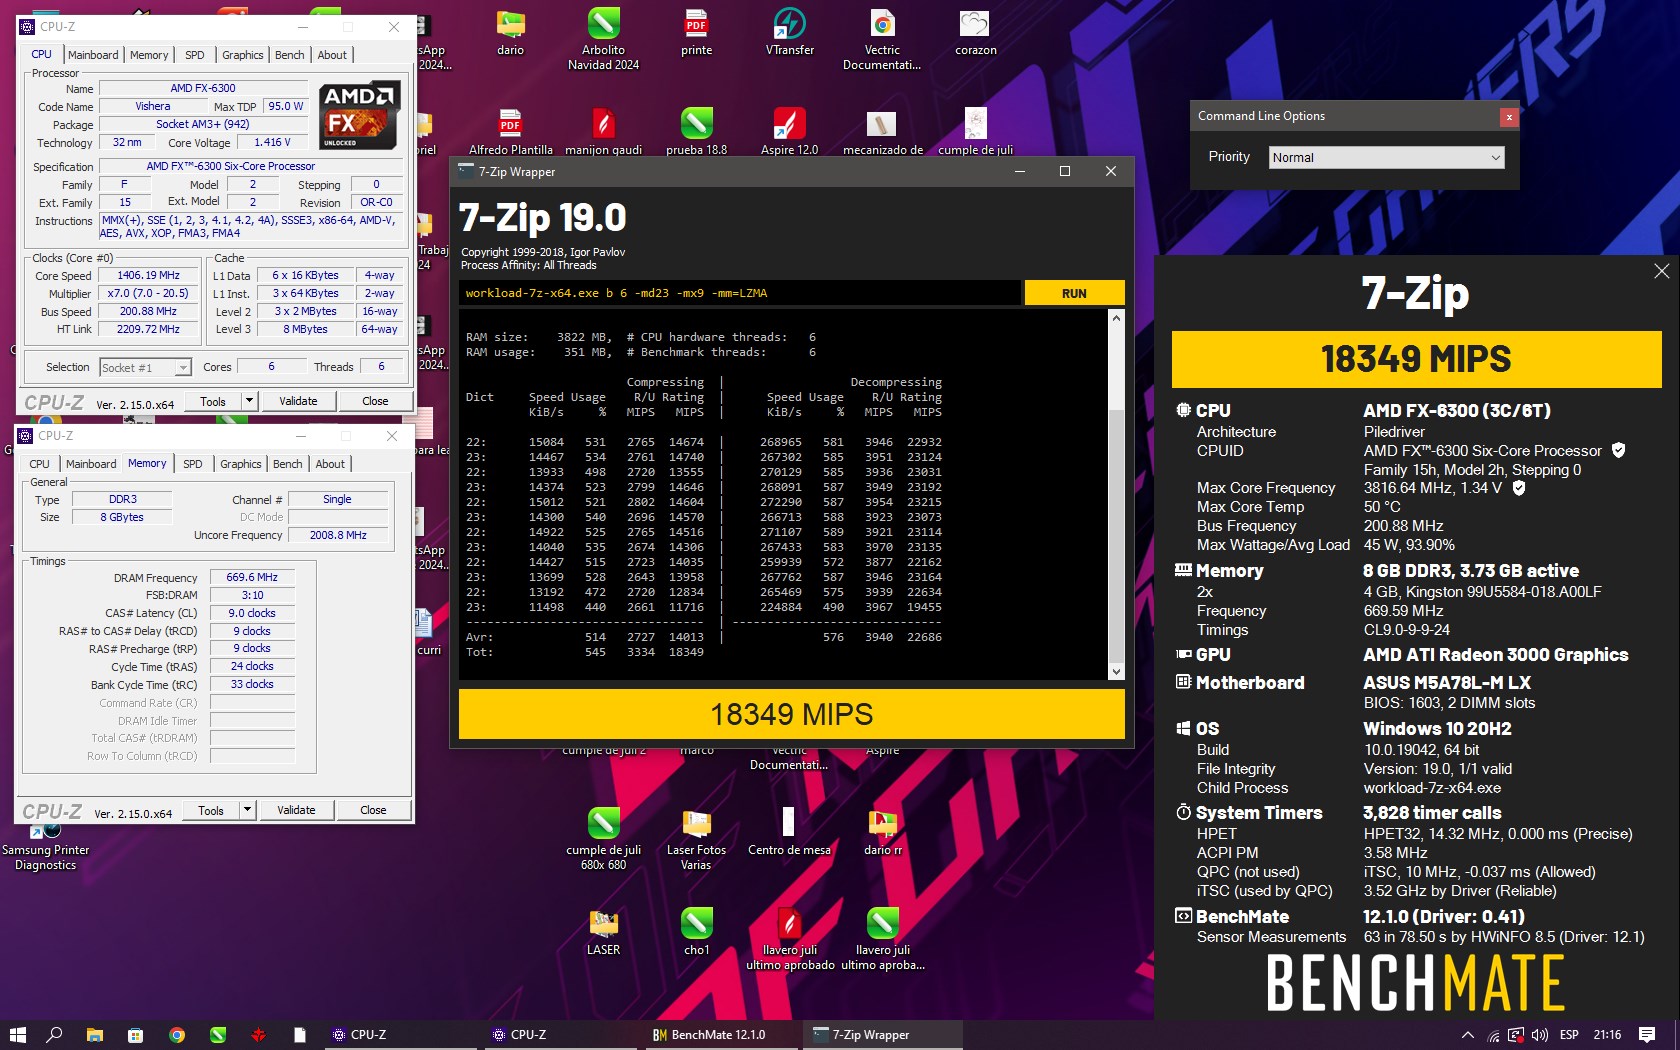The image size is (1680, 1050).
Task: Open Laser Fotos Varias folder
Action: tap(696, 838)
